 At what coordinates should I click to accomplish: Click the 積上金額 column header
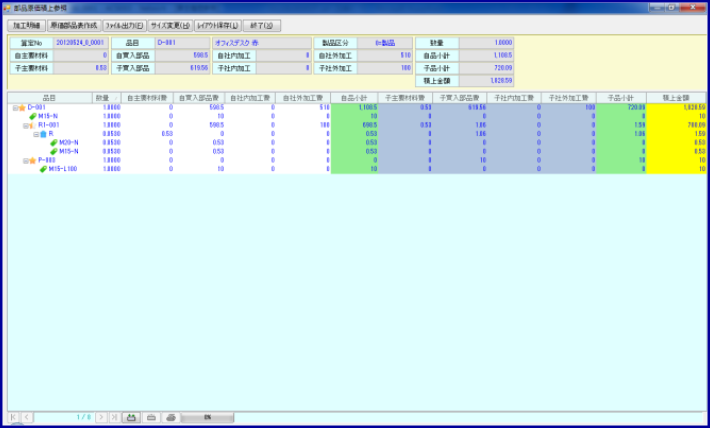point(676,98)
